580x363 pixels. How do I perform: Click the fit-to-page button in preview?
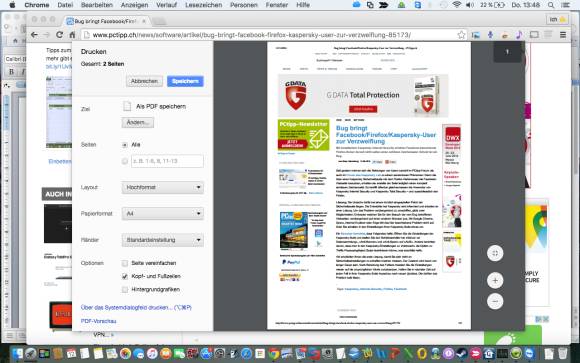pyautogui.click(x=495, y=253)
